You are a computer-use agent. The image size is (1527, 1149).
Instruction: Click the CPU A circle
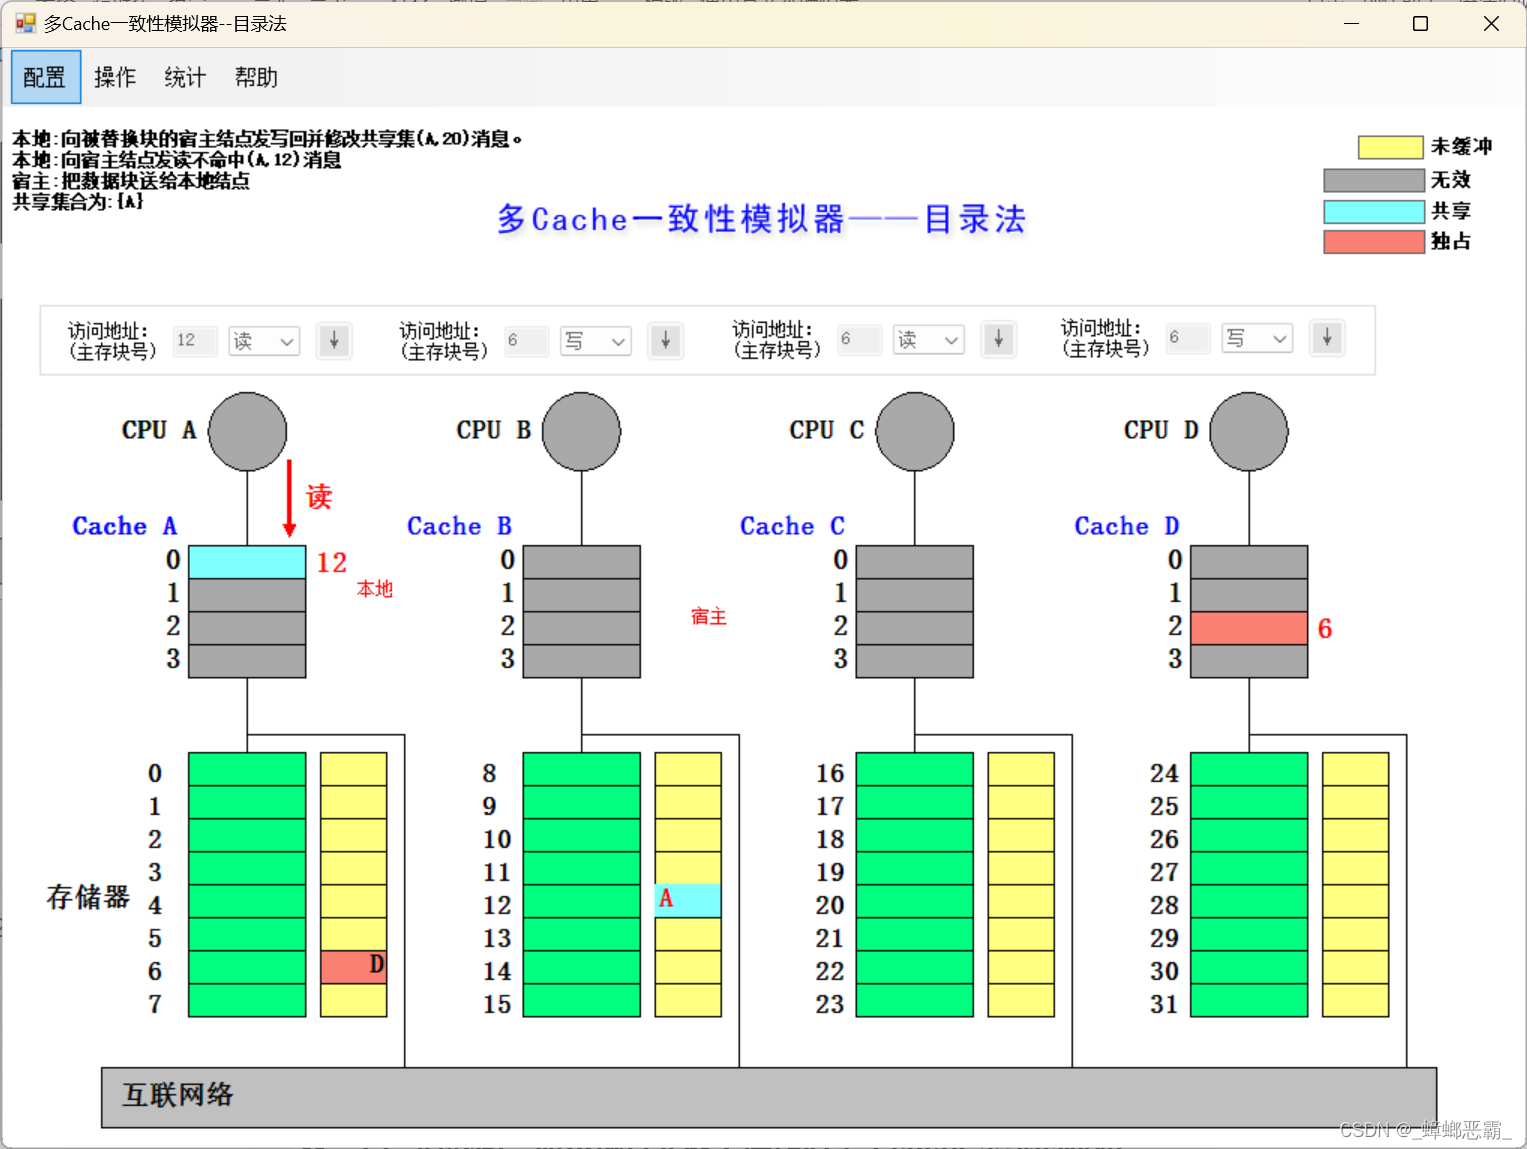[248, 431]
